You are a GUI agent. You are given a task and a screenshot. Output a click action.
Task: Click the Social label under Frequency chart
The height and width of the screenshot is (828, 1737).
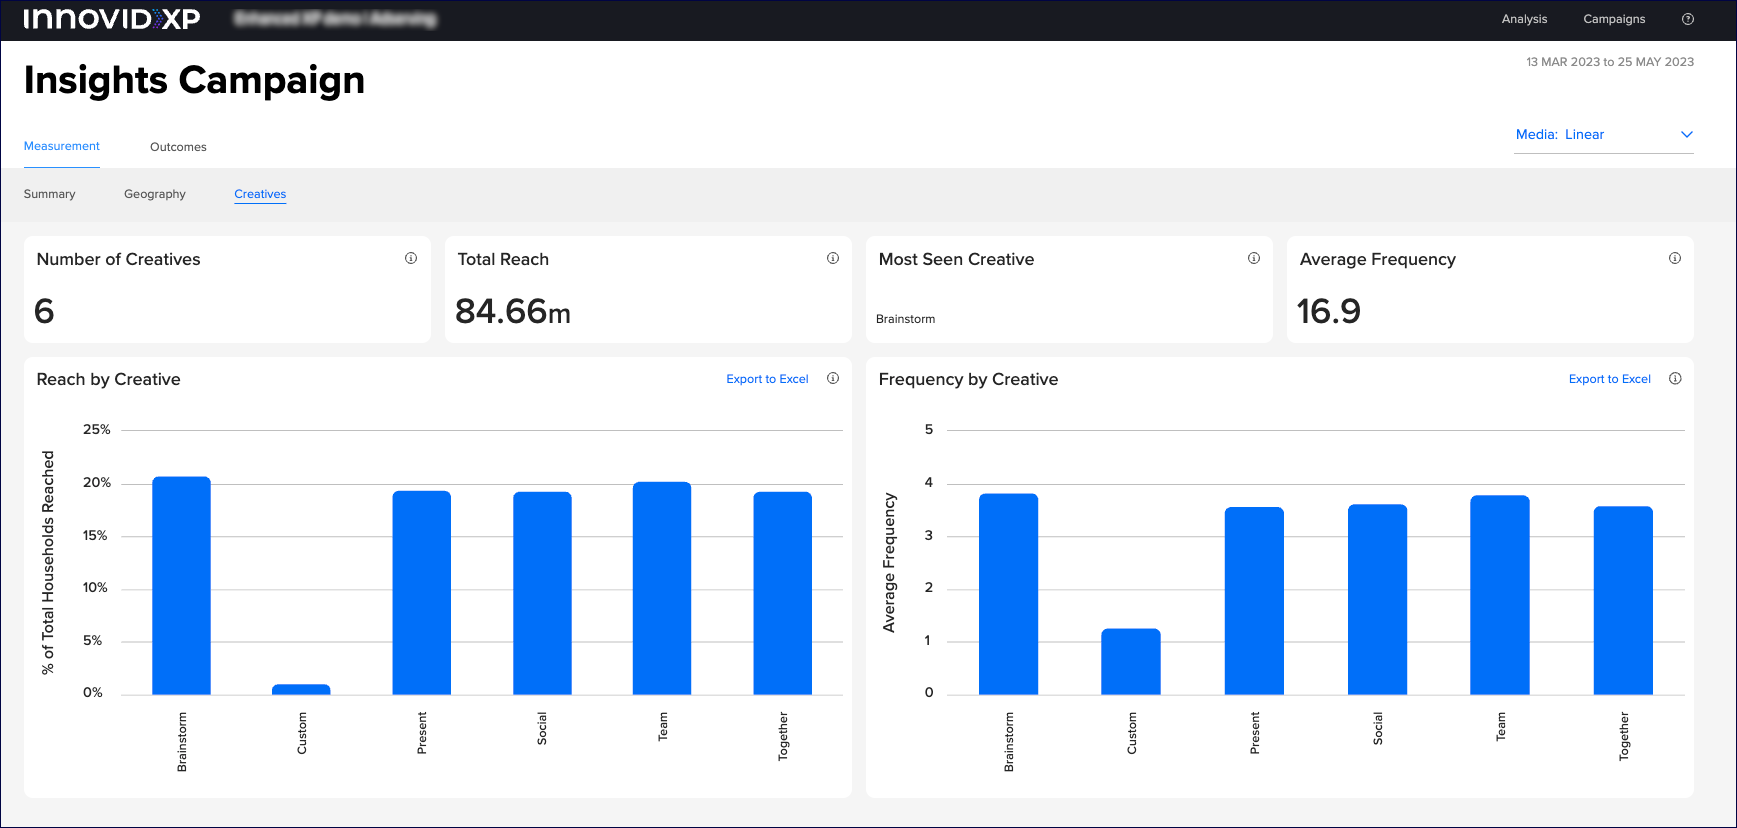point(1378,728)
